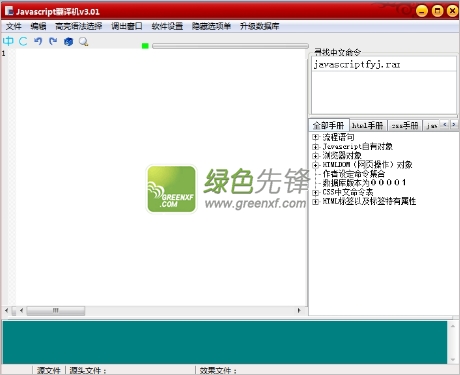Viewport: 460px width, 375px height.
Task: Select 数据库版本为00001 tree item
Action: pos(364,183)
